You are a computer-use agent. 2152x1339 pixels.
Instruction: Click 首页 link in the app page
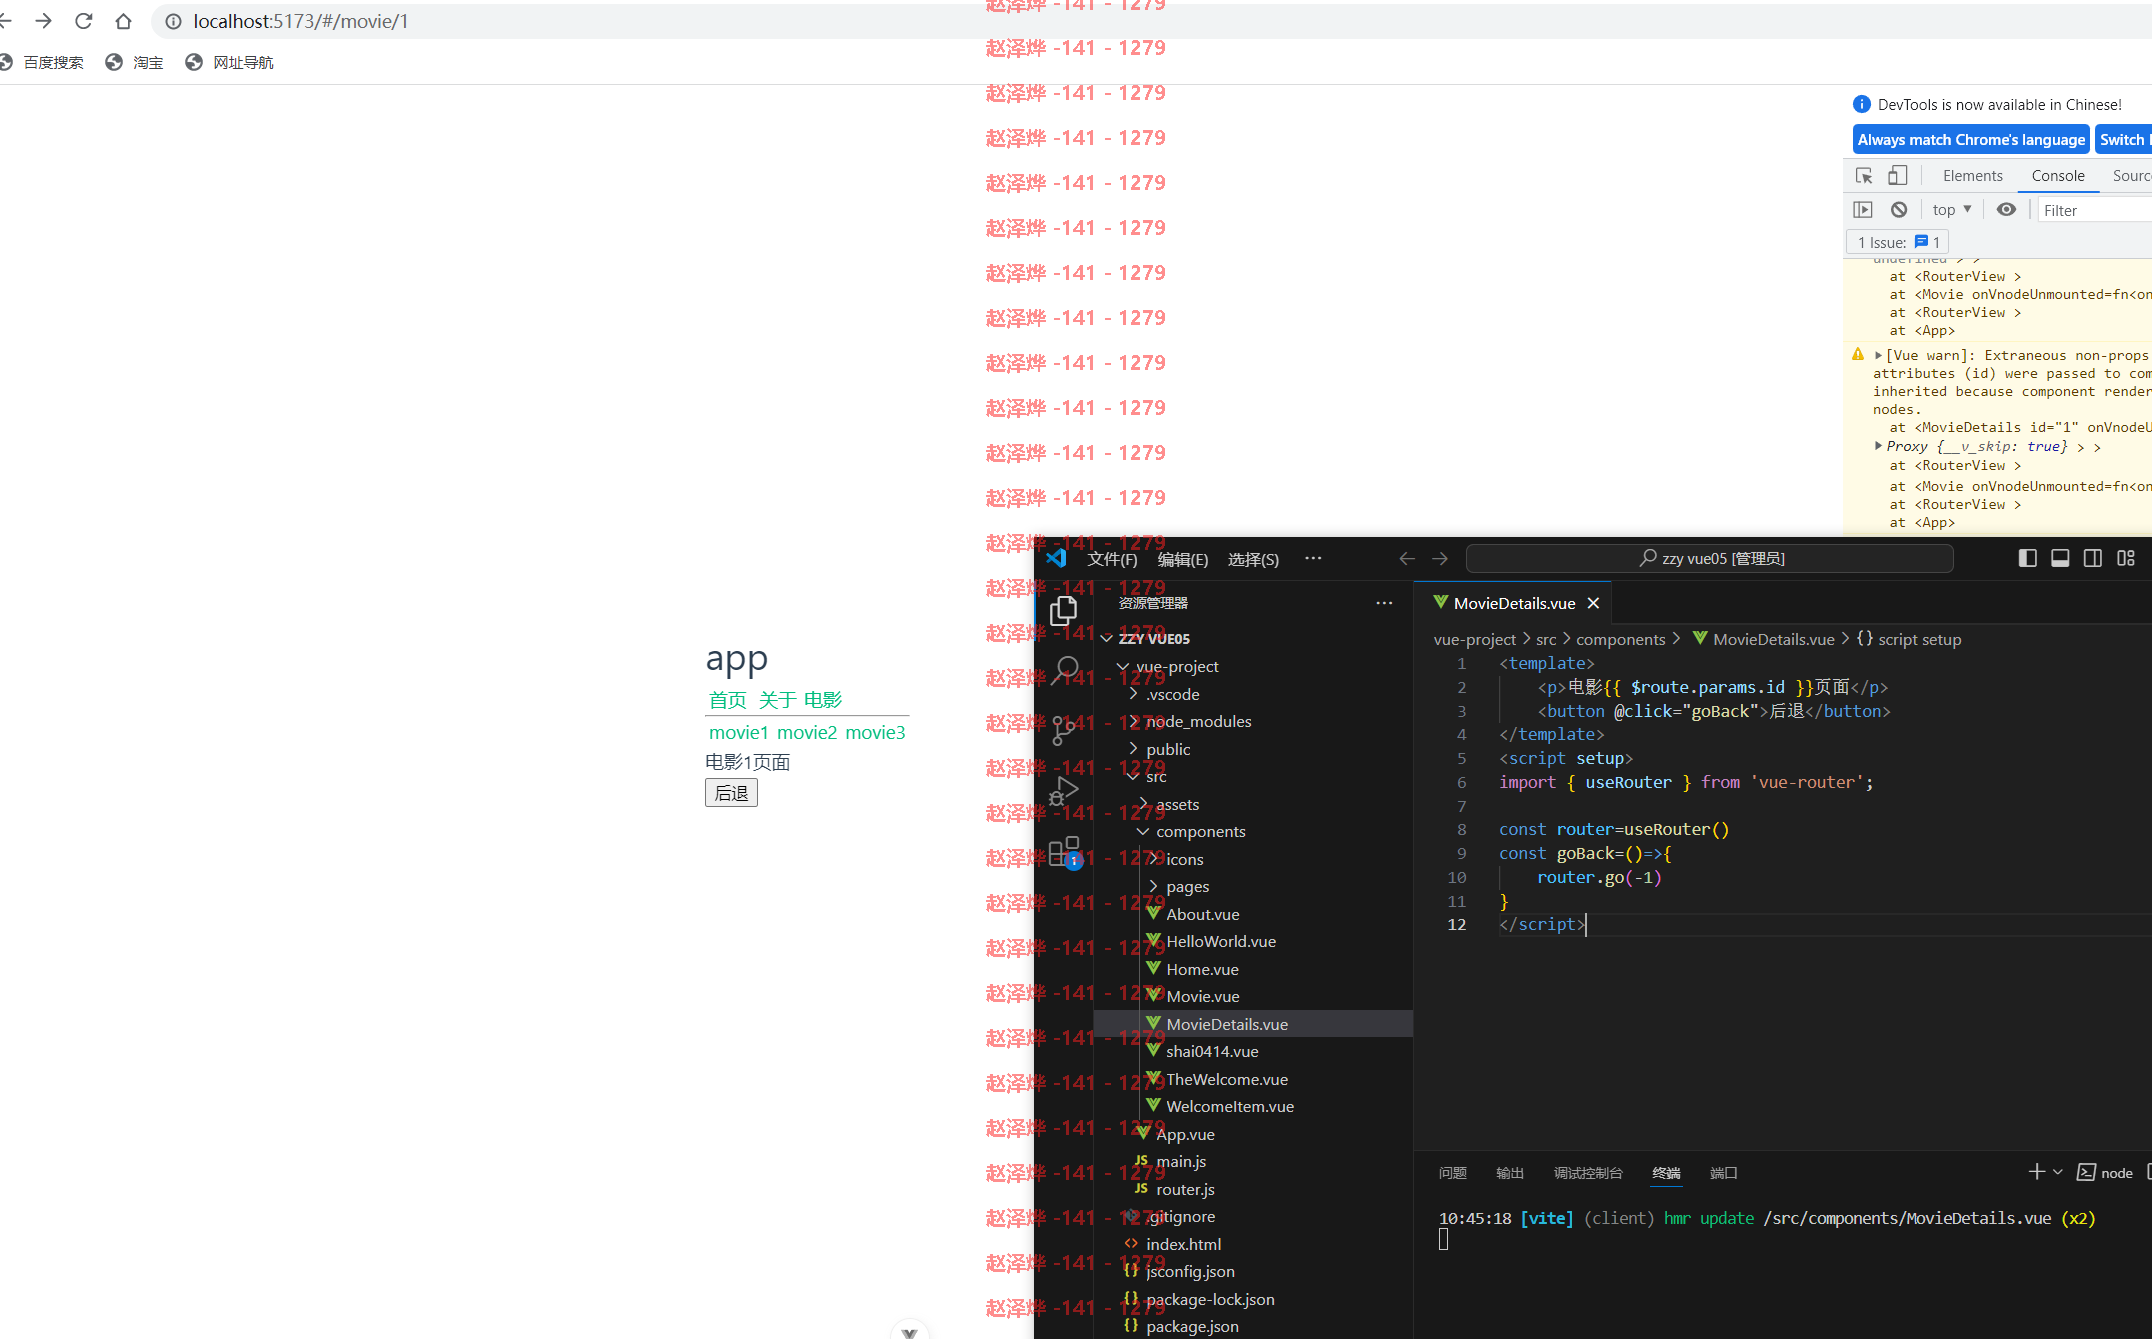[727, 700]
